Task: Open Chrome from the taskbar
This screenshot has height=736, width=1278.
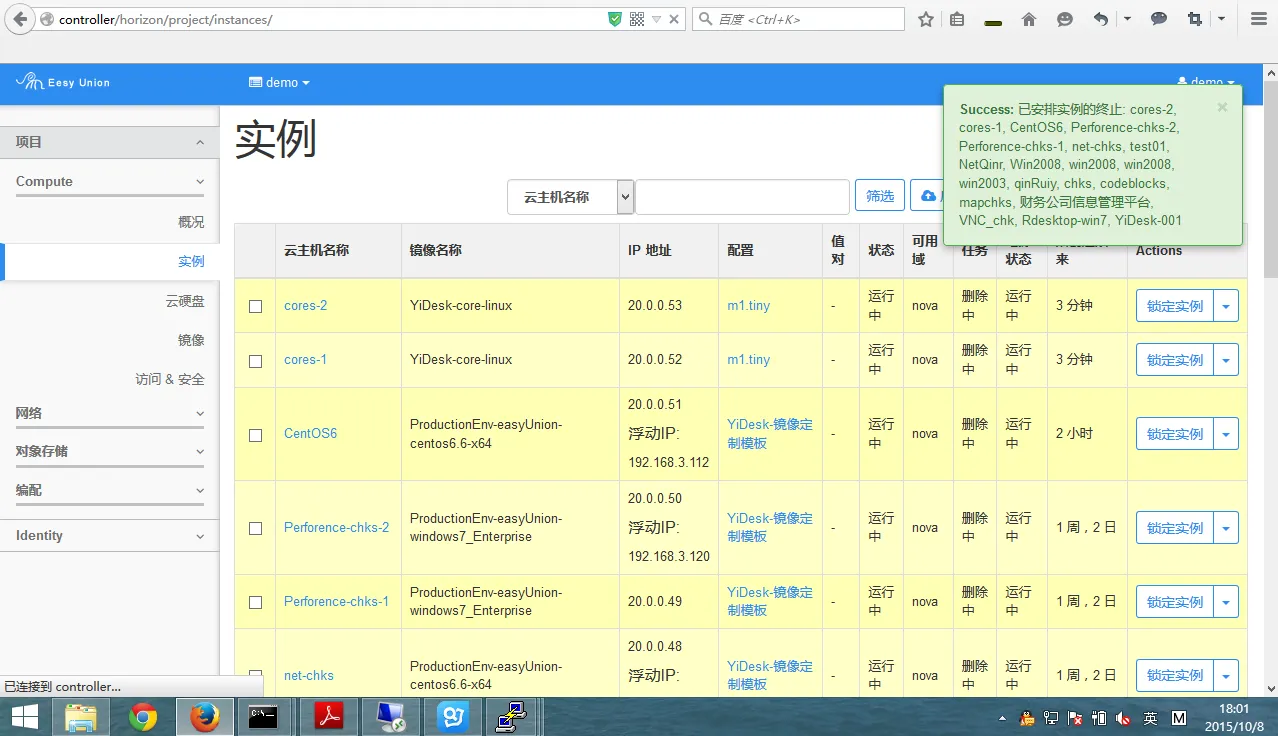Action: coord(143,716)
